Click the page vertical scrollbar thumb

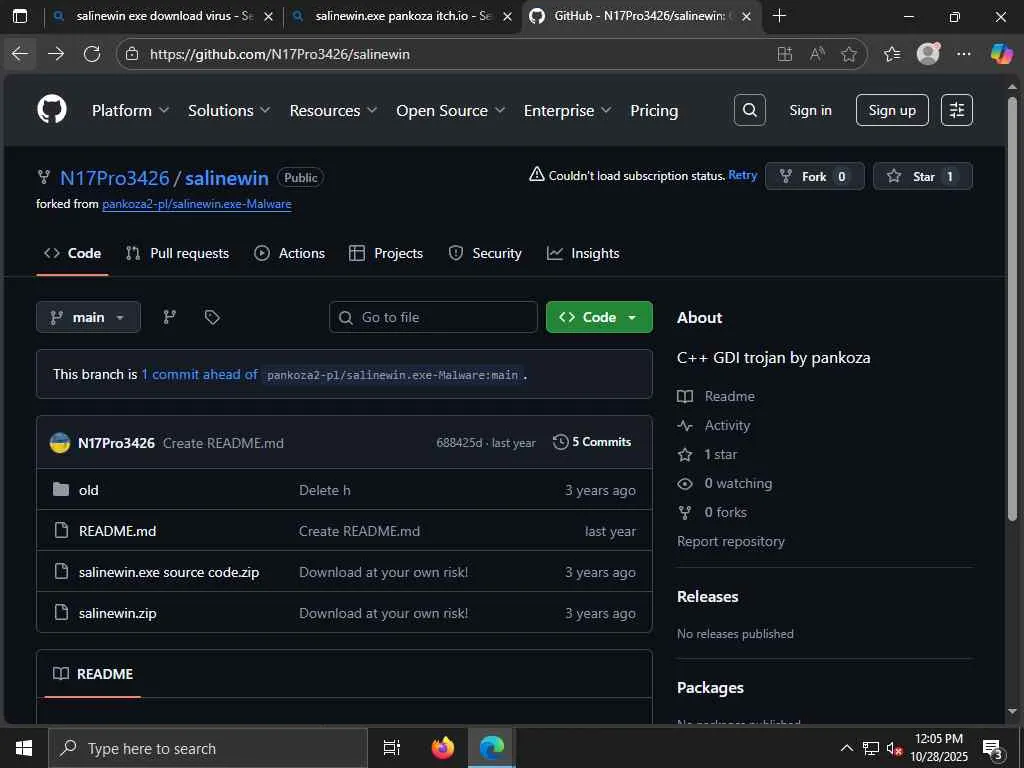tap(1012, 308)
